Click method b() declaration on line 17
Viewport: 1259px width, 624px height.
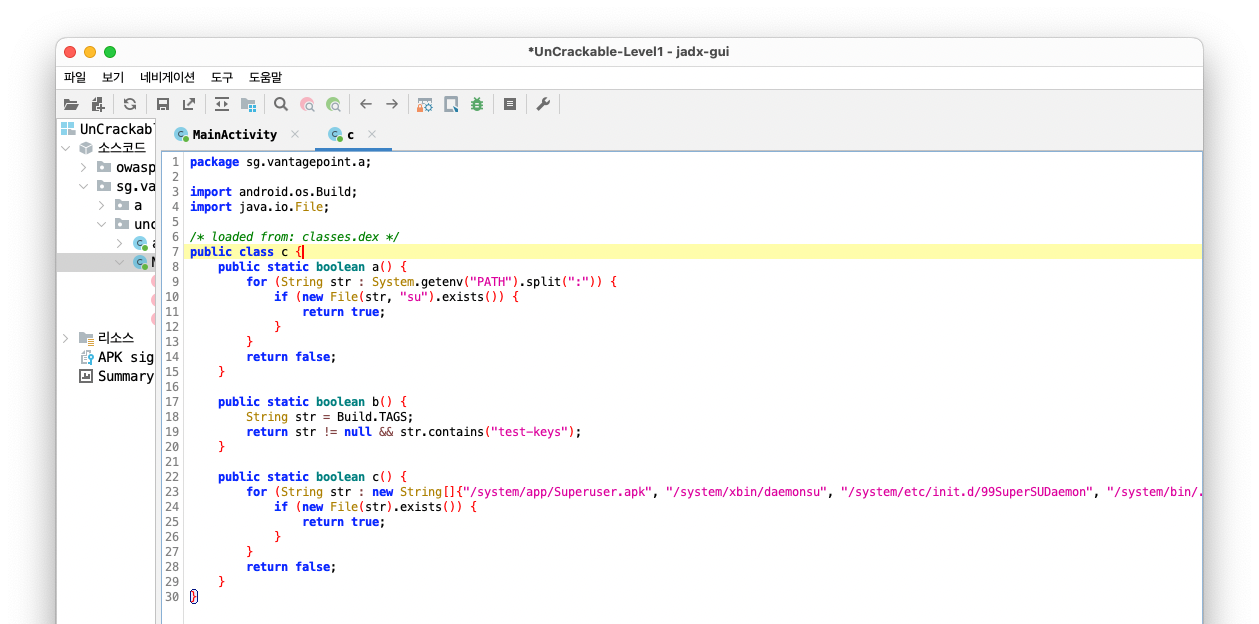click(x=312, y=402)
